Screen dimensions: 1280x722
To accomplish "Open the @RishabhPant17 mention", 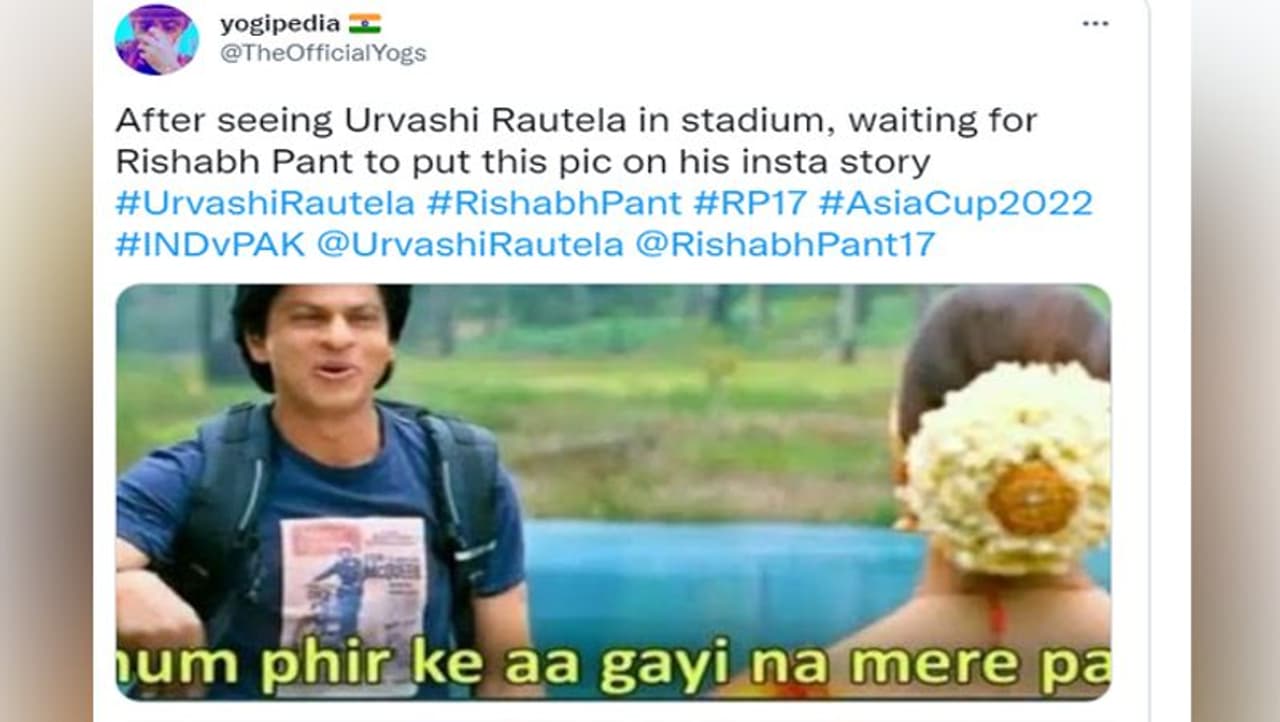I will 786,244.
